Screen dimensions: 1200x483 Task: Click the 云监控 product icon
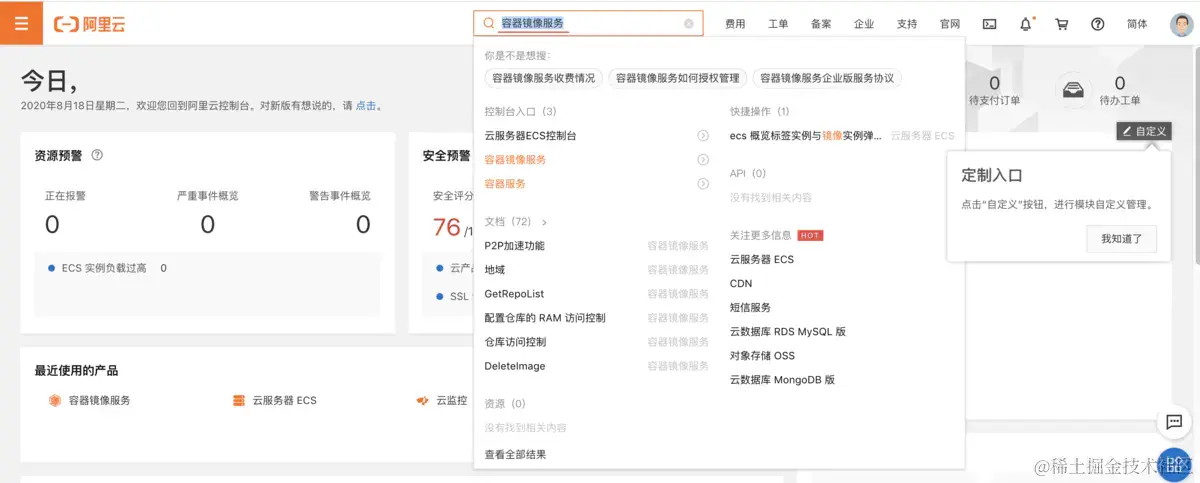[423, 400]
